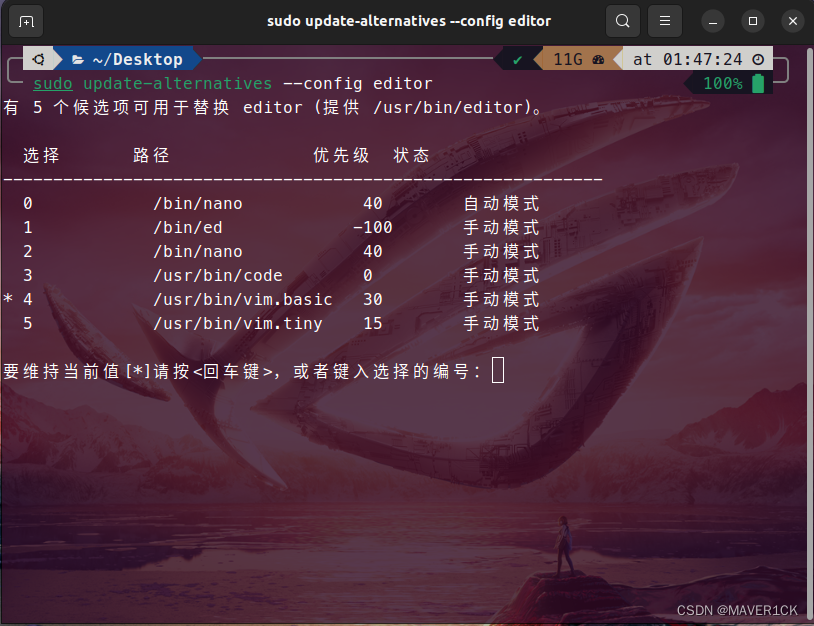
Task: Click the 11G memory value
Action: (x=568, y=59)
